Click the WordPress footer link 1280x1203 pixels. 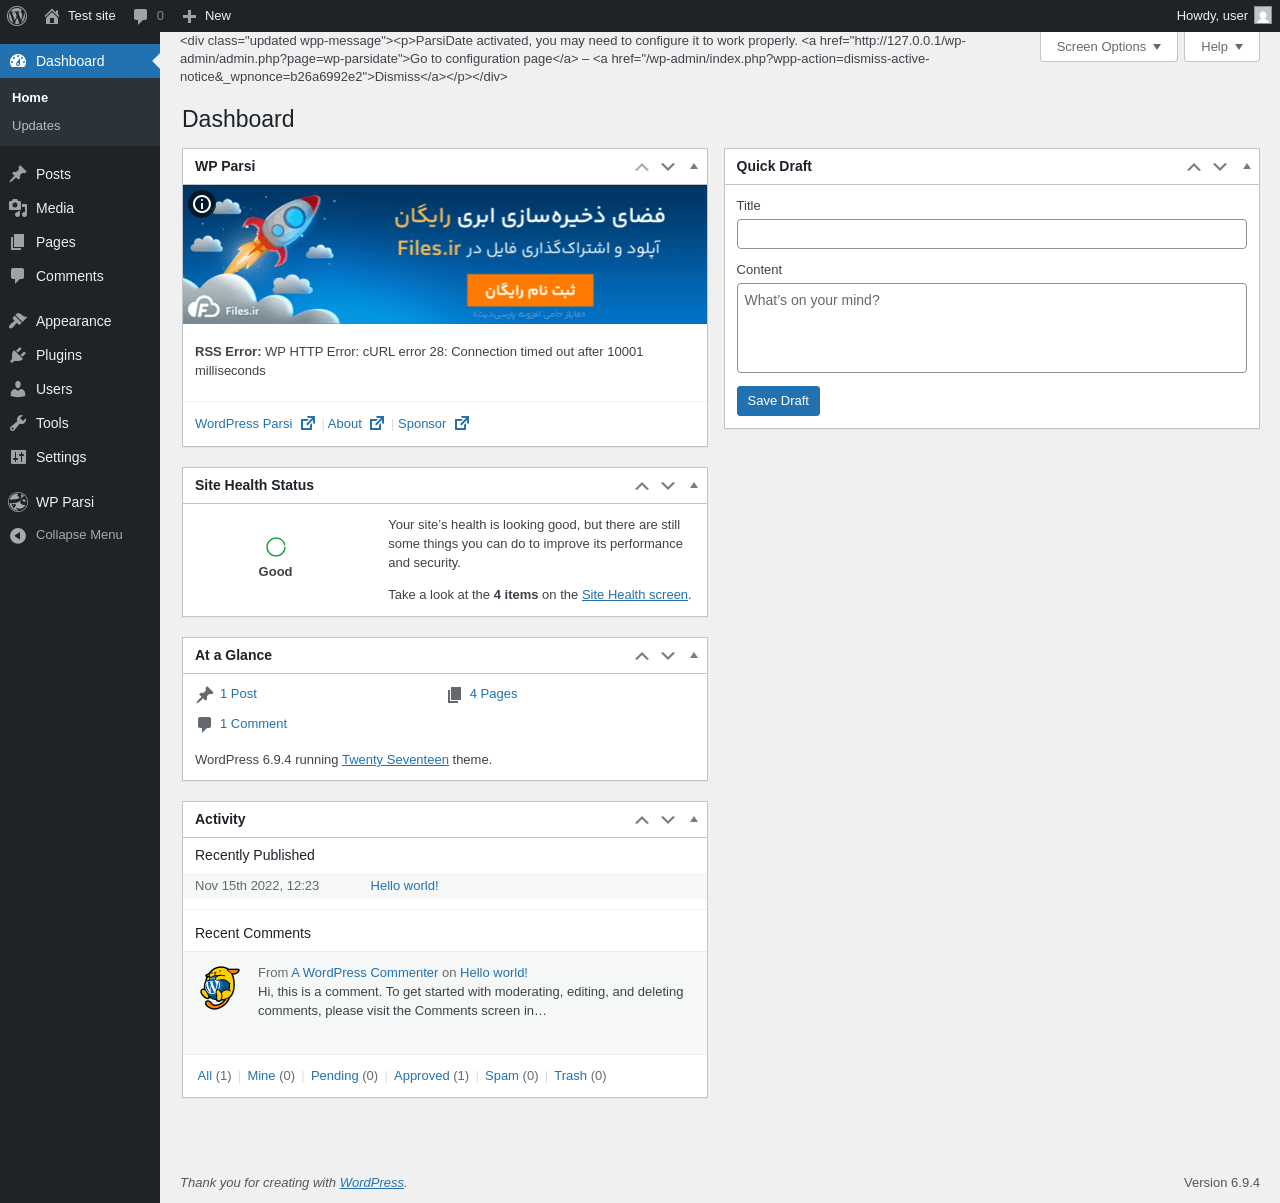(372, 1183)
